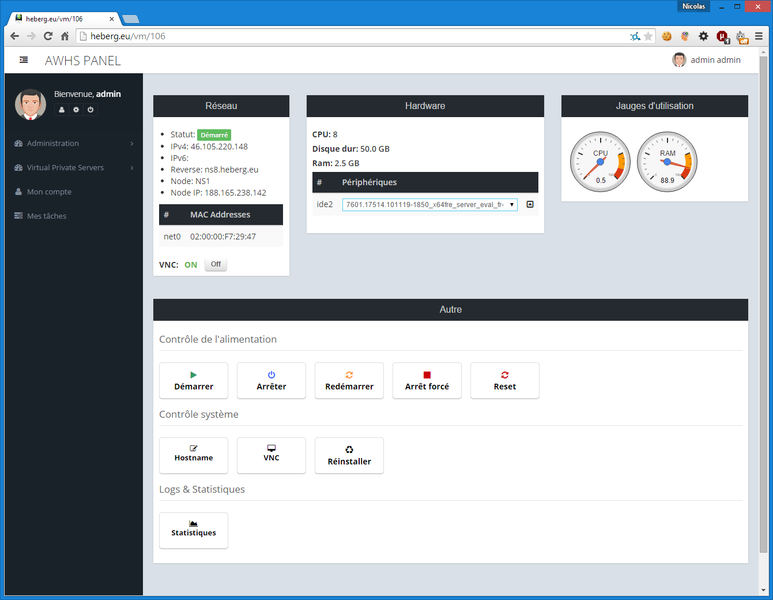Open the uBlock extension icon
This screenshot has width=773, height=600.
click(x=722, y=36)
